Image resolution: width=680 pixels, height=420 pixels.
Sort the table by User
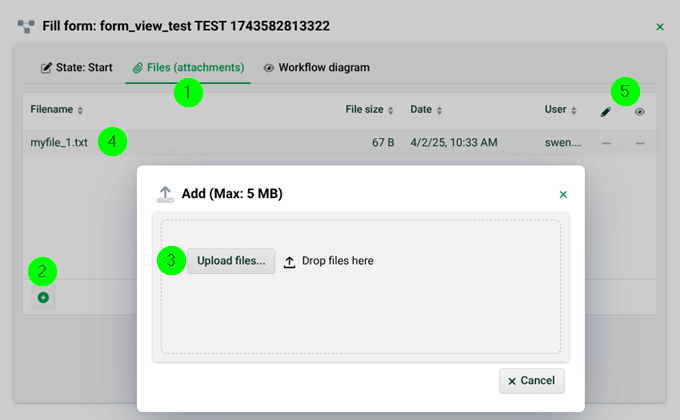point(560,109)
